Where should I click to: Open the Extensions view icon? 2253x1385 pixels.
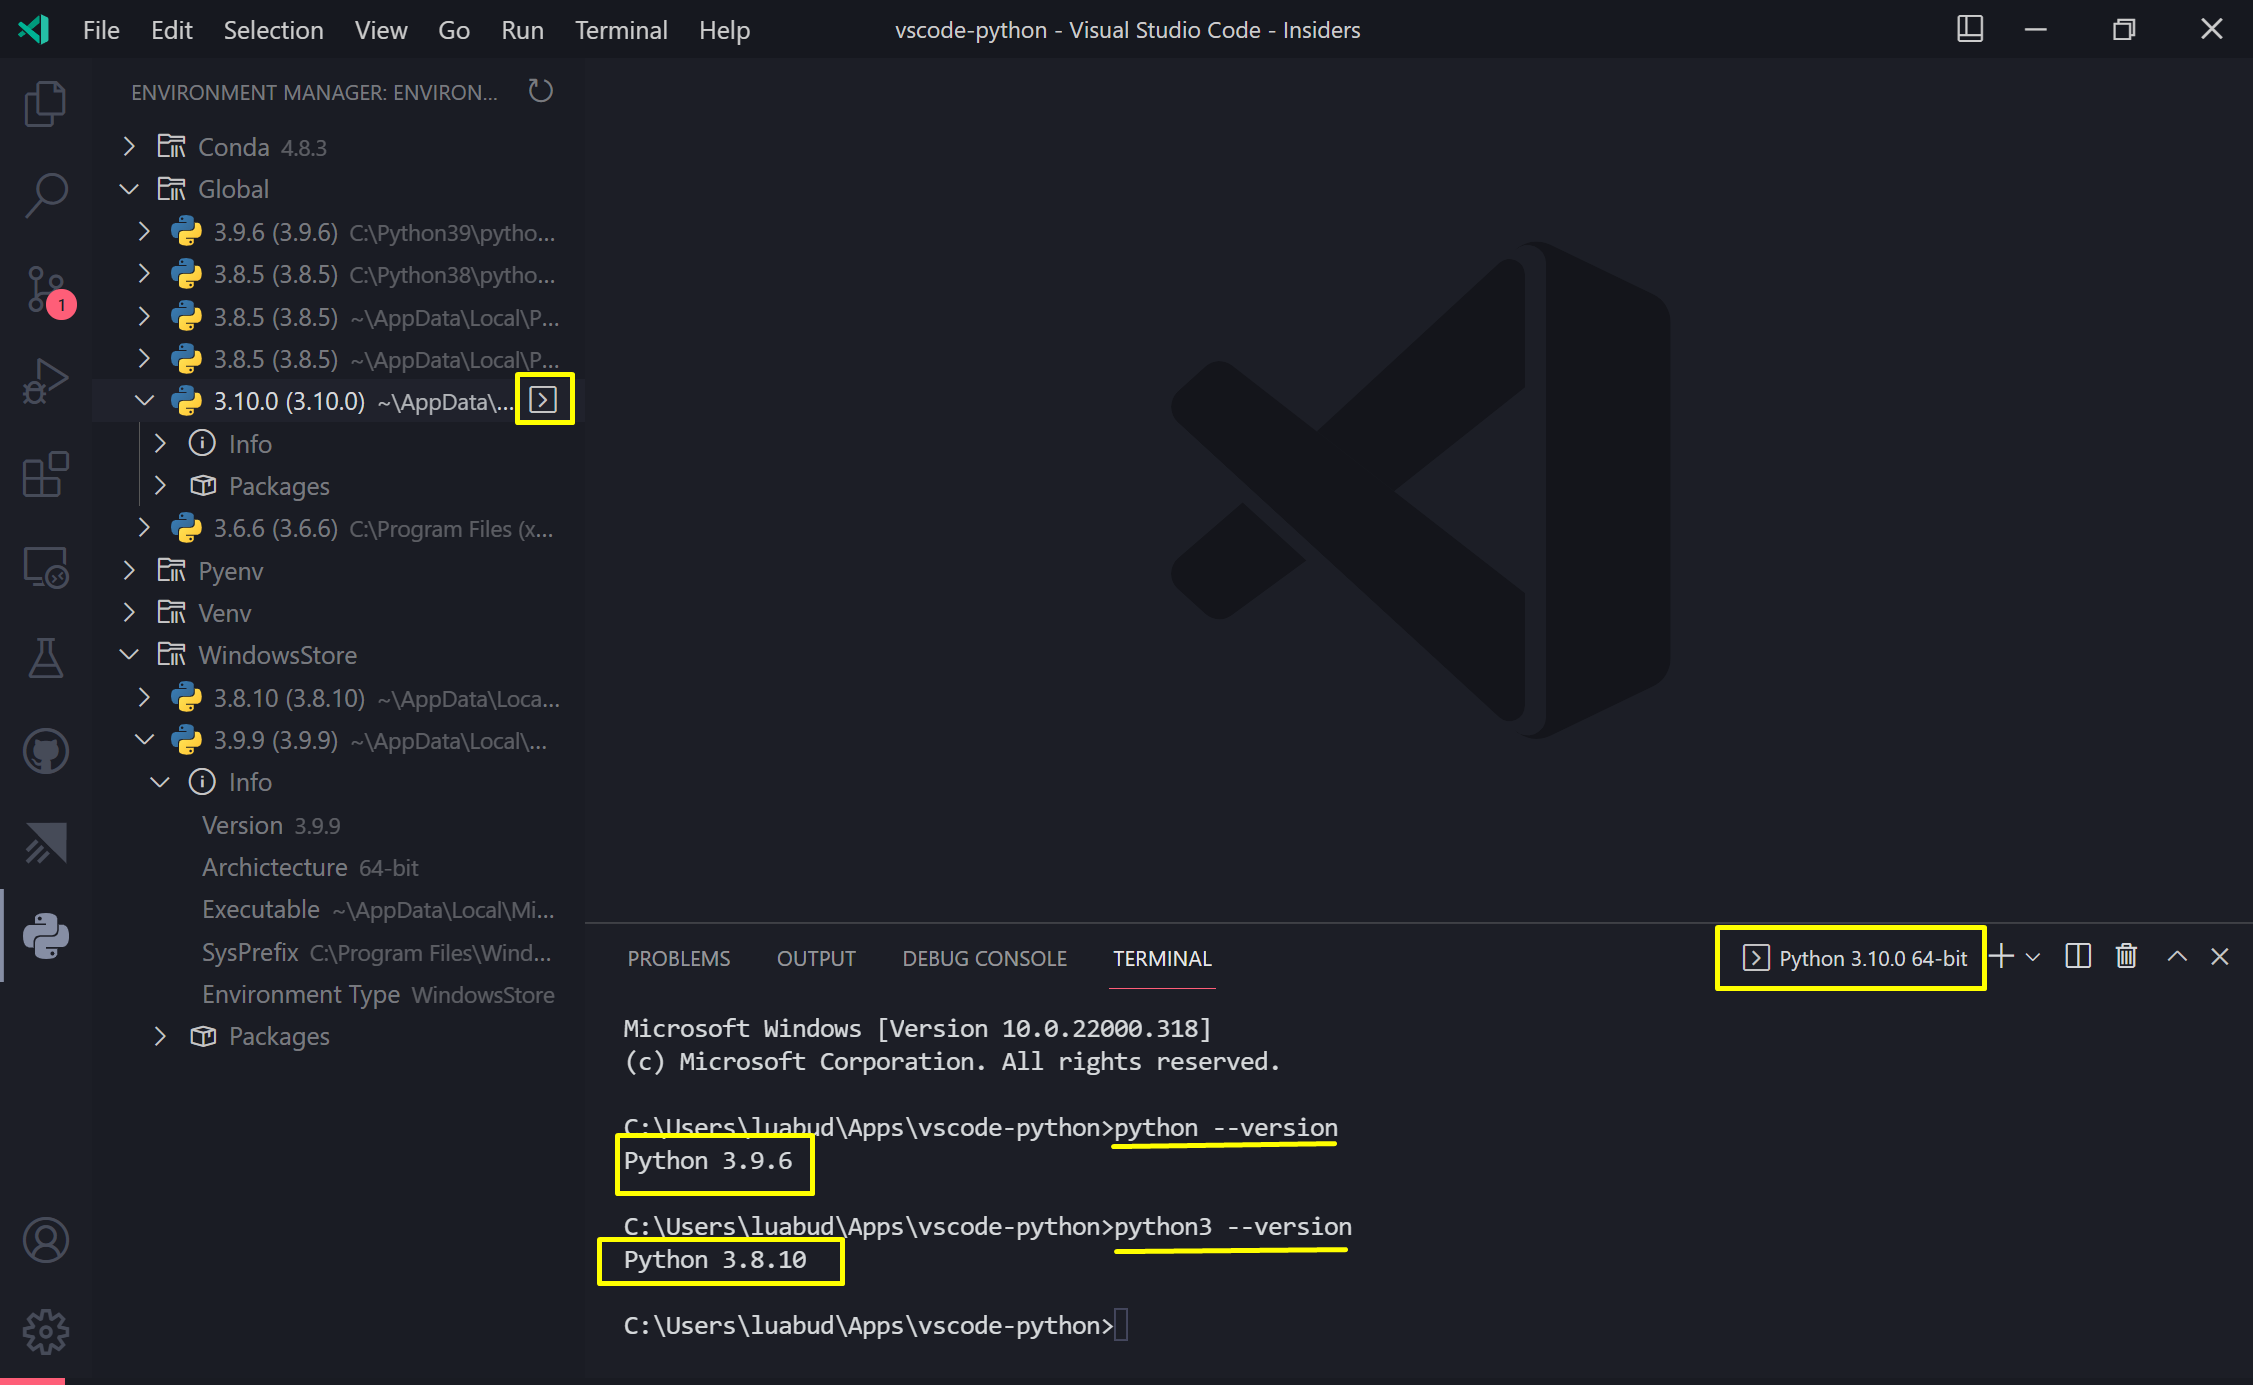coord(45,475)
